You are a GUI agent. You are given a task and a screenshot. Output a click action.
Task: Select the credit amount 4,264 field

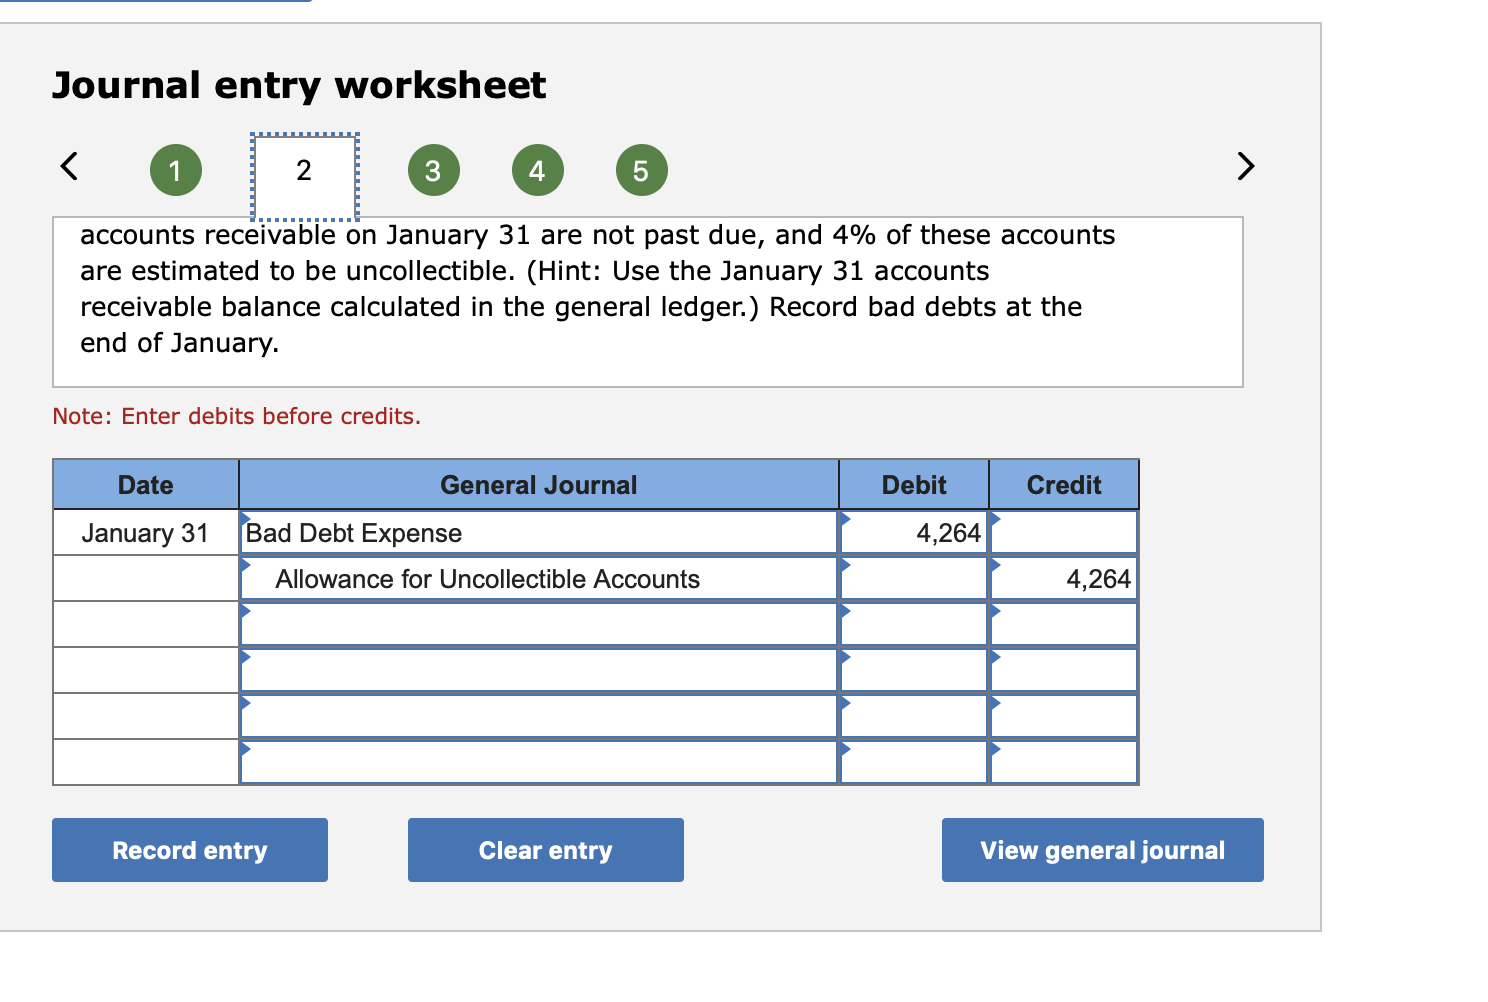pyautogui.click(x=1063, y=578)
